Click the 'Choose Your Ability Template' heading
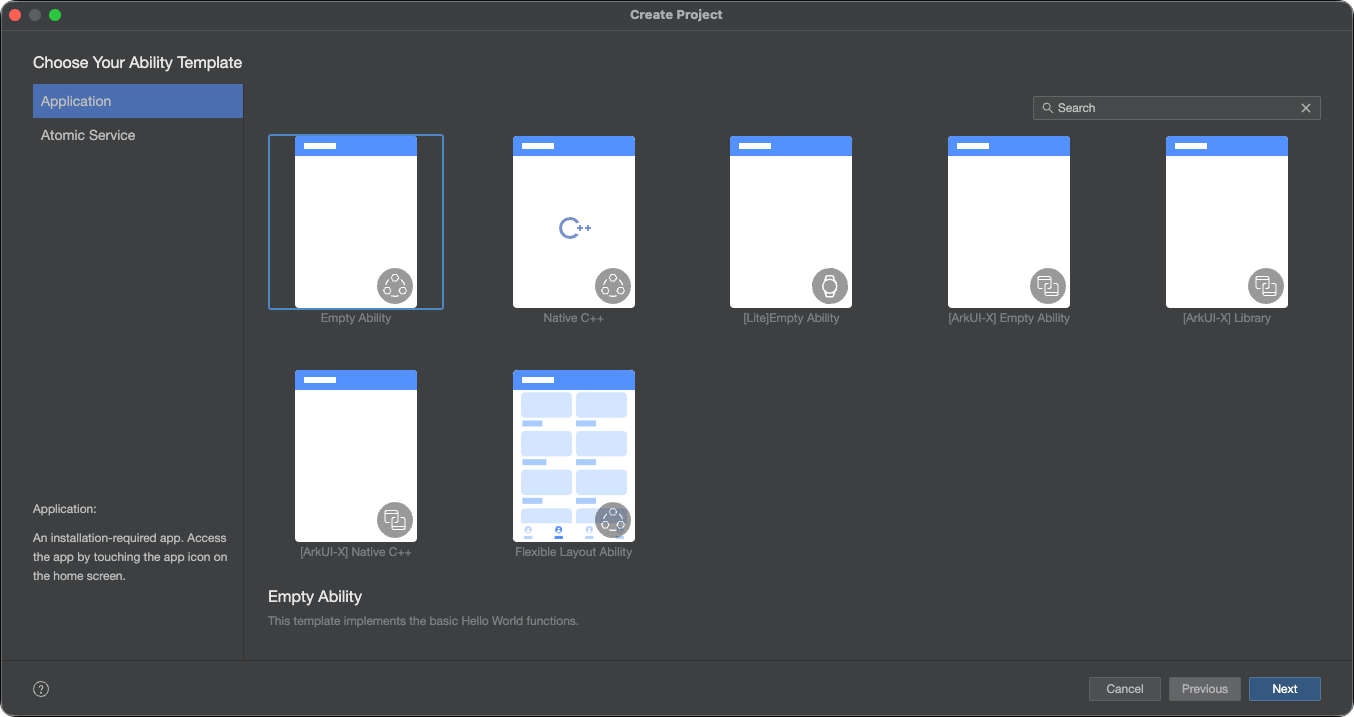 137,62
